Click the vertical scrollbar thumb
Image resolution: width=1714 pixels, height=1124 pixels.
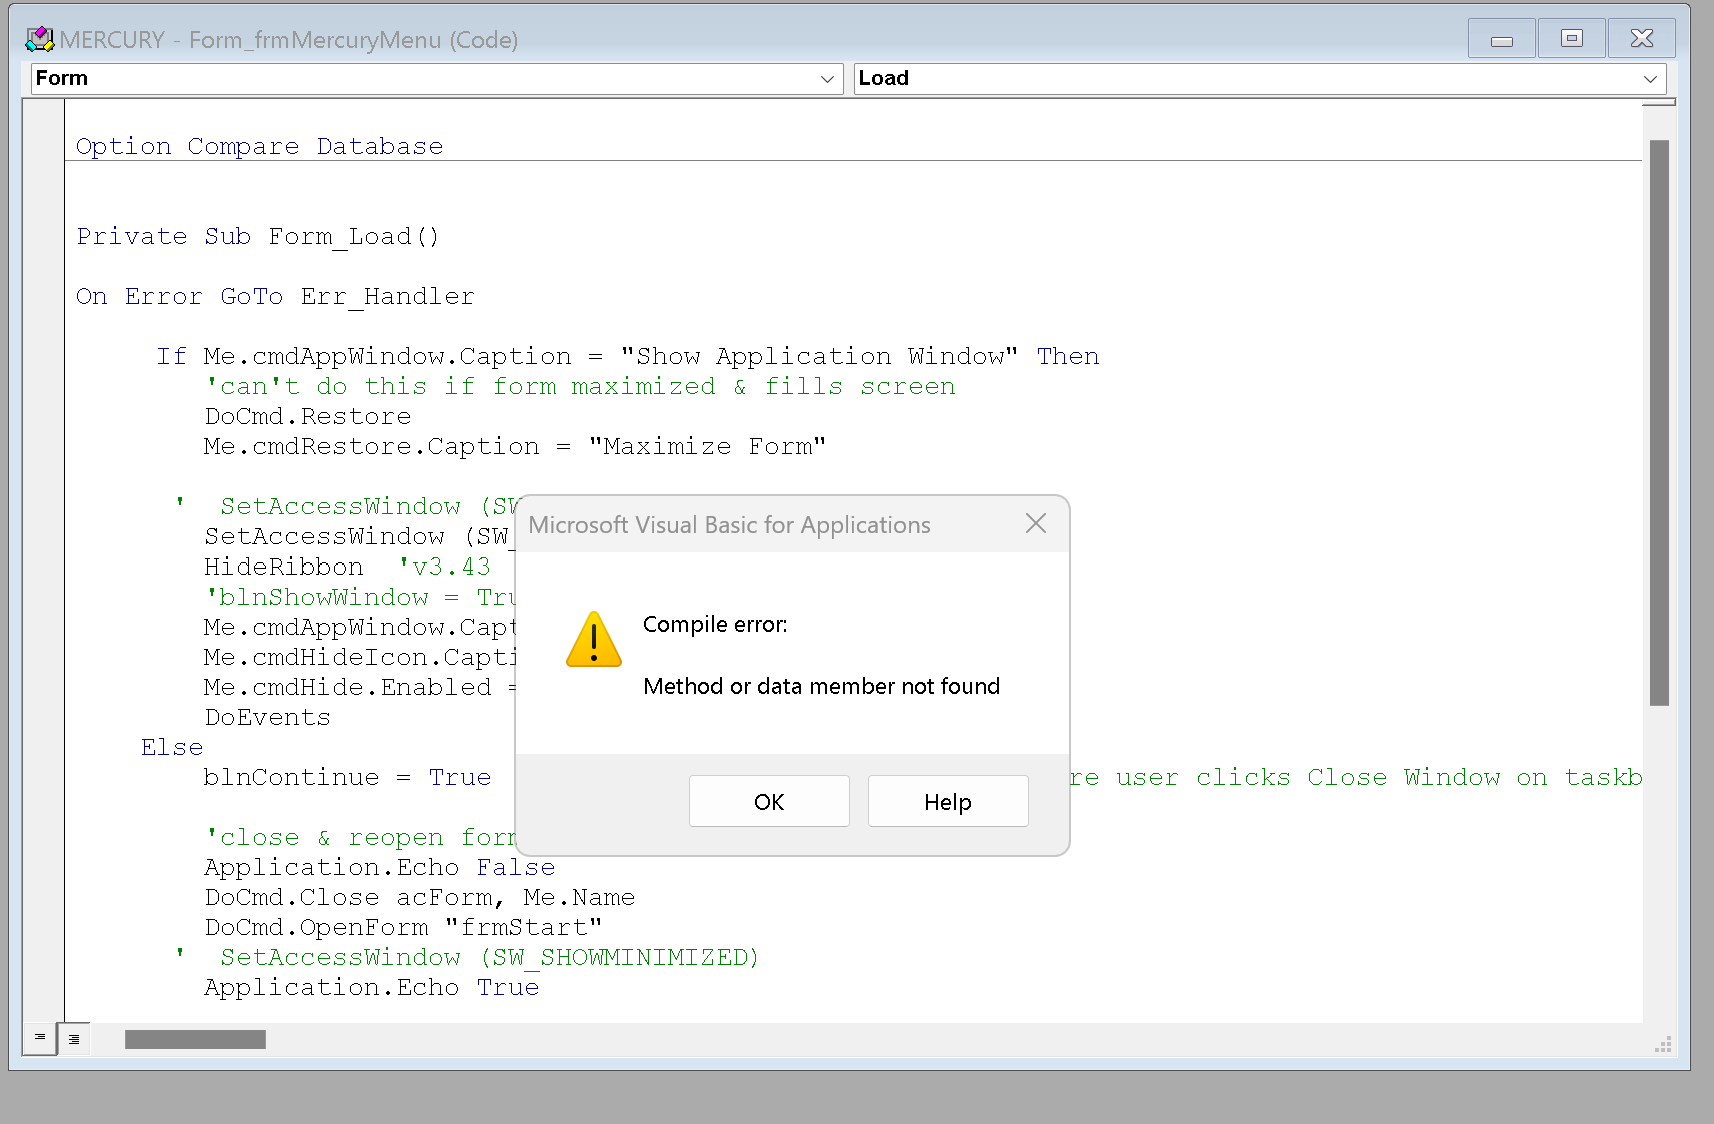(x=1659, y=422)
